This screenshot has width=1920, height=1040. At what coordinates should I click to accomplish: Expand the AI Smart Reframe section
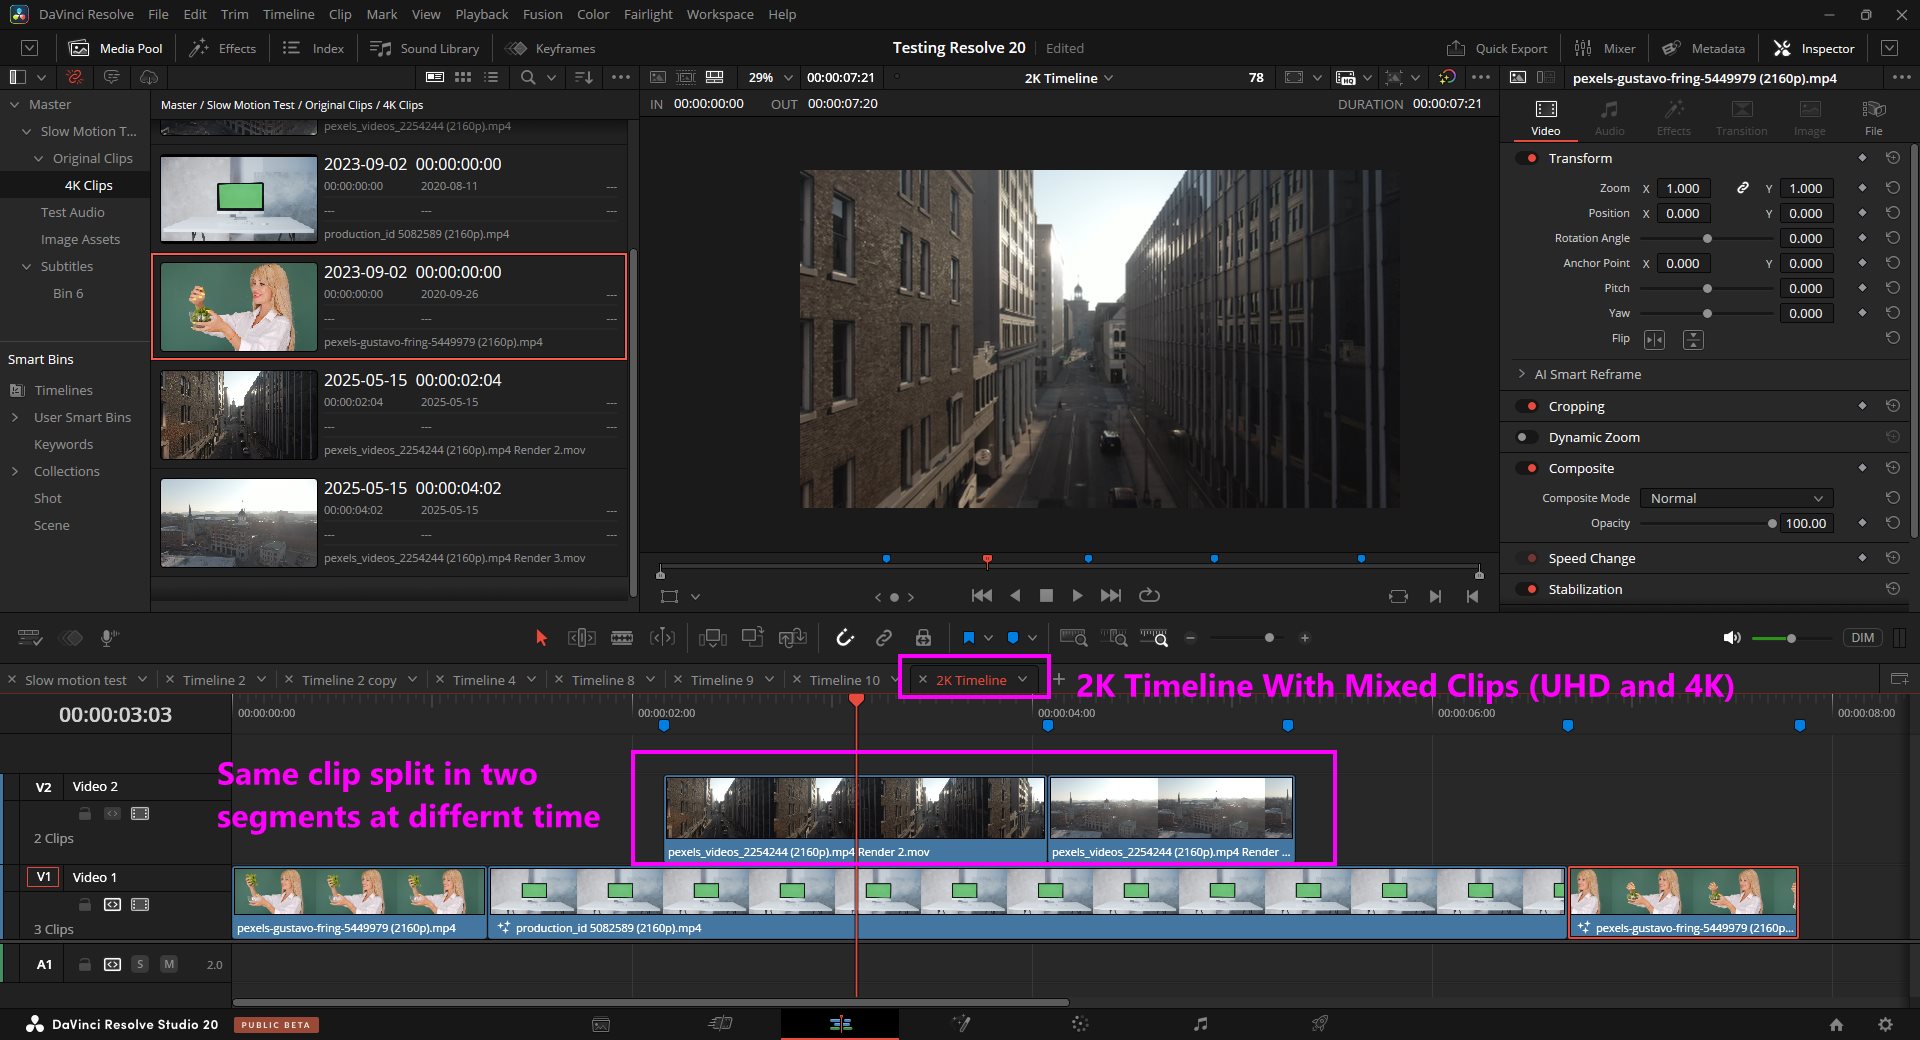pyautogui.click(x=1522, y=374)
